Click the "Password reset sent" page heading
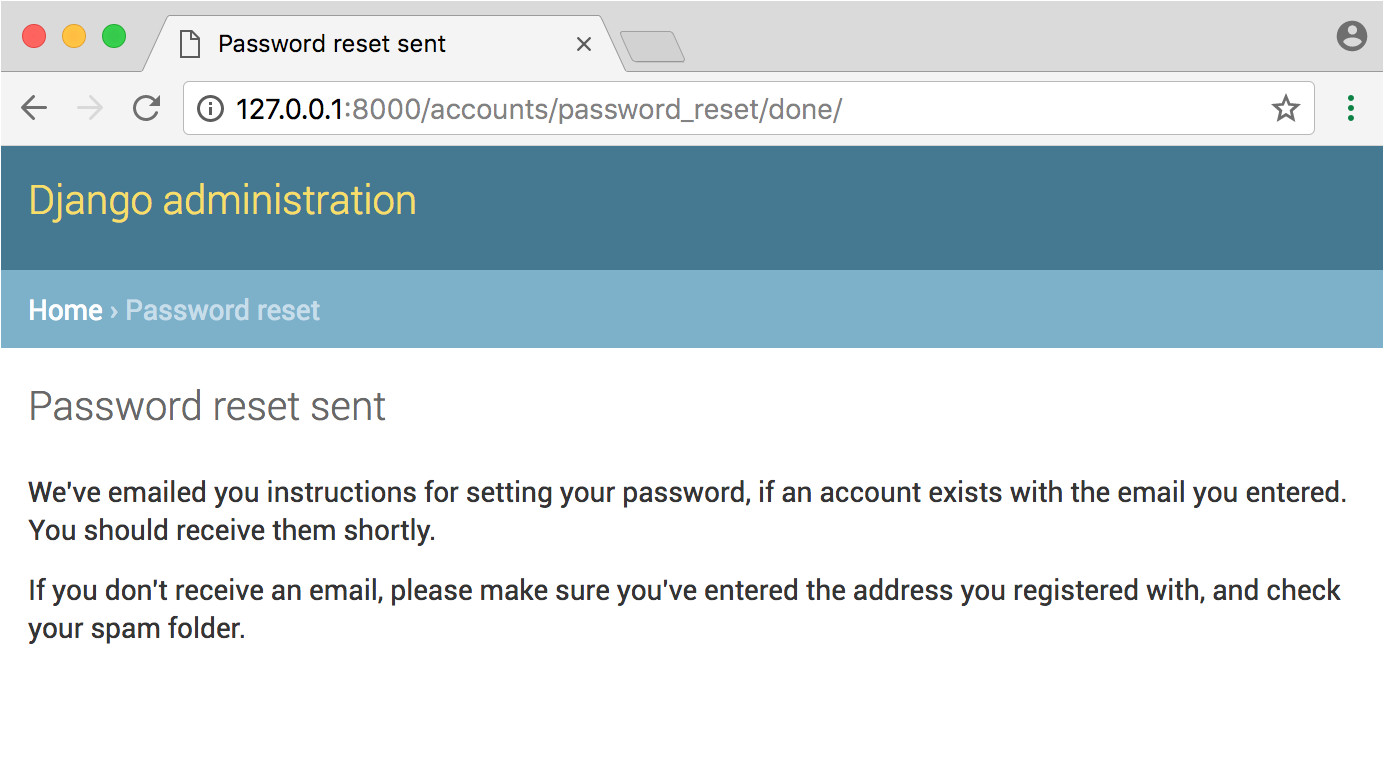Image resolution: width=1384 pixels, height=766 pixels. [207, 407]
